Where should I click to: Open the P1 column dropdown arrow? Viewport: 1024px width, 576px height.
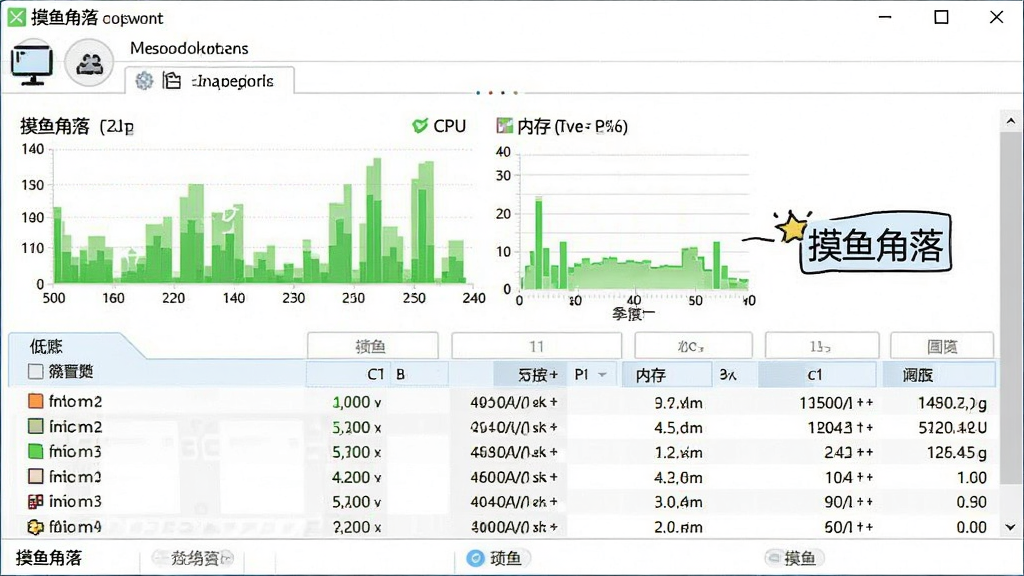[x=602, y=375]
